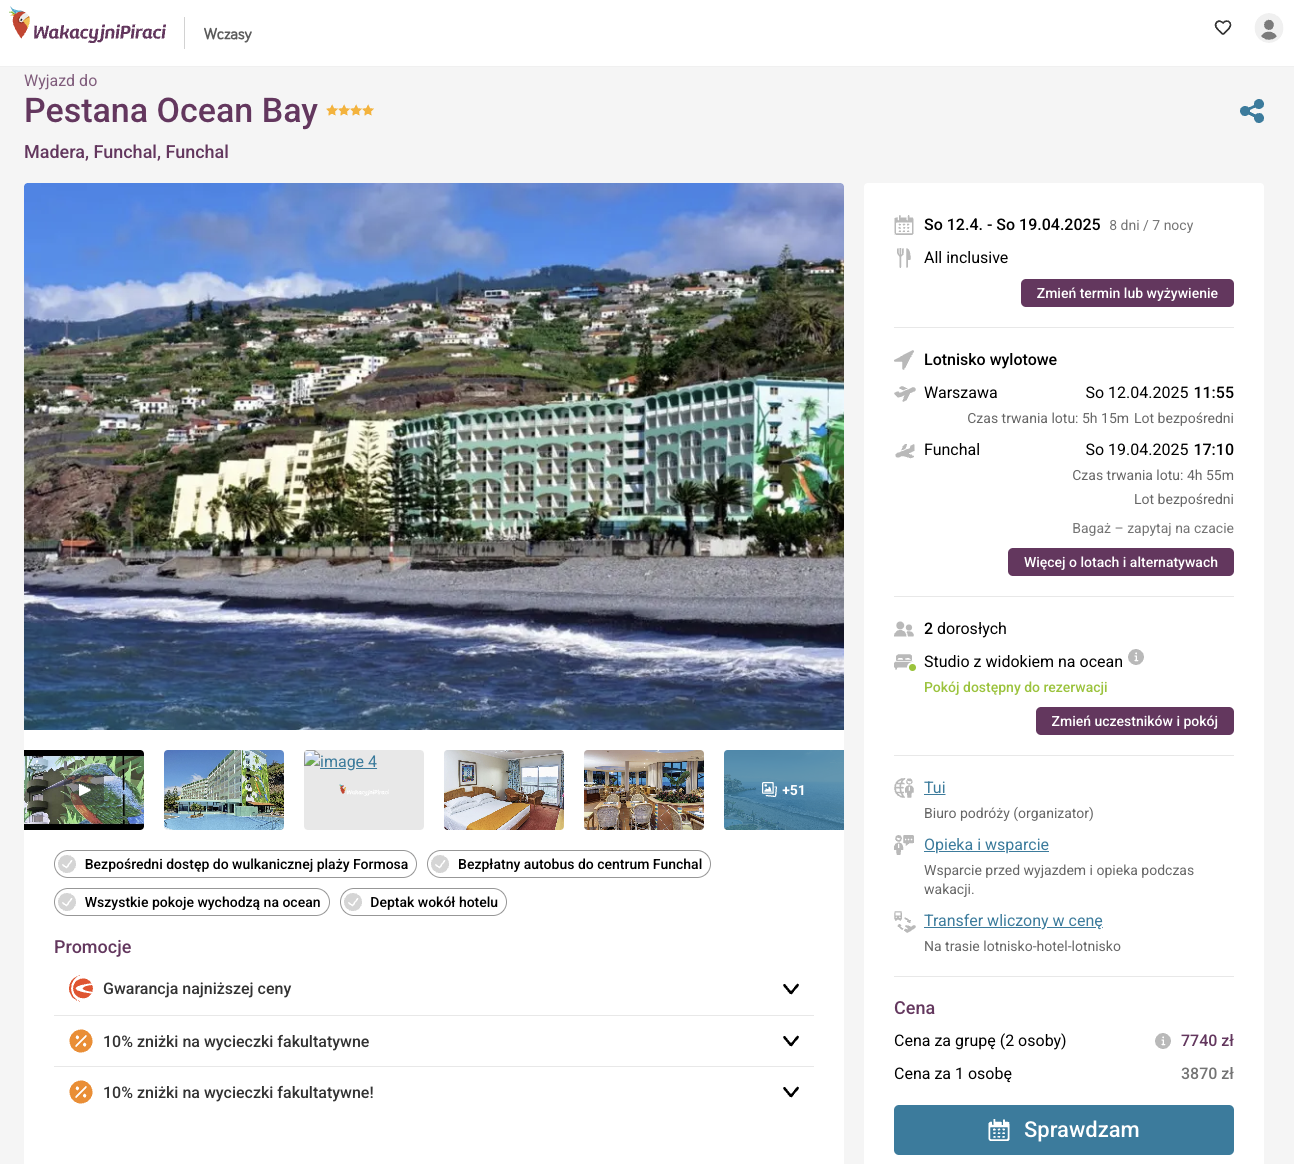Click the support icon beside Opieka i wsparcie
This screenshot has width=1294, height=1164.
click(904, 845)
